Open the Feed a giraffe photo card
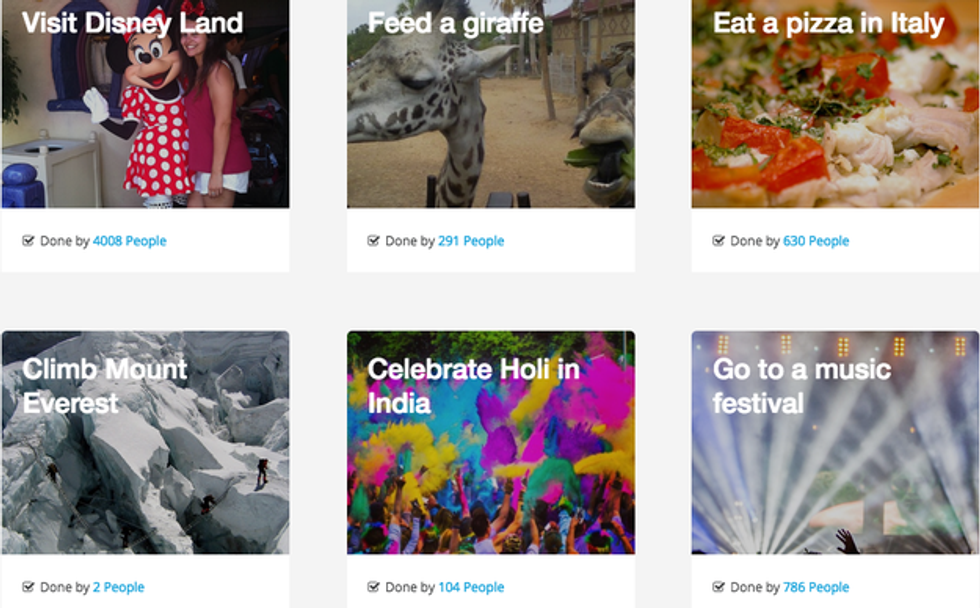The image size is (980, 608). coord(490,120)
